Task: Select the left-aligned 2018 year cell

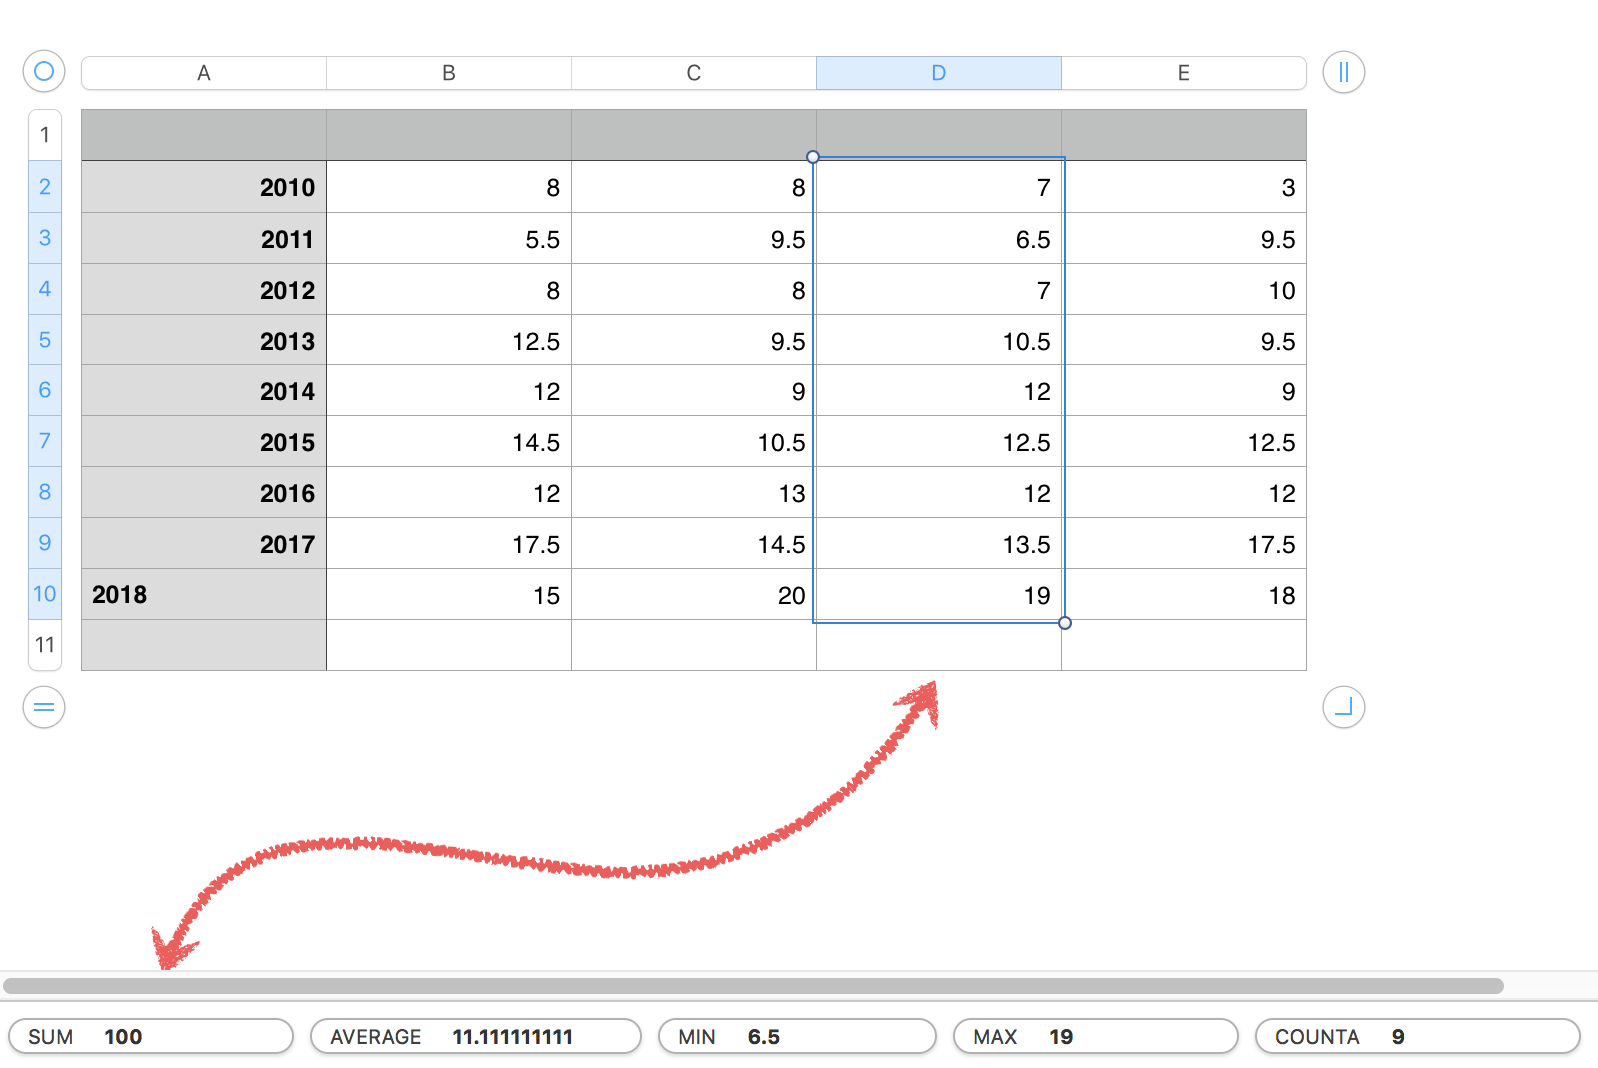Action: [x=204, y=594]
